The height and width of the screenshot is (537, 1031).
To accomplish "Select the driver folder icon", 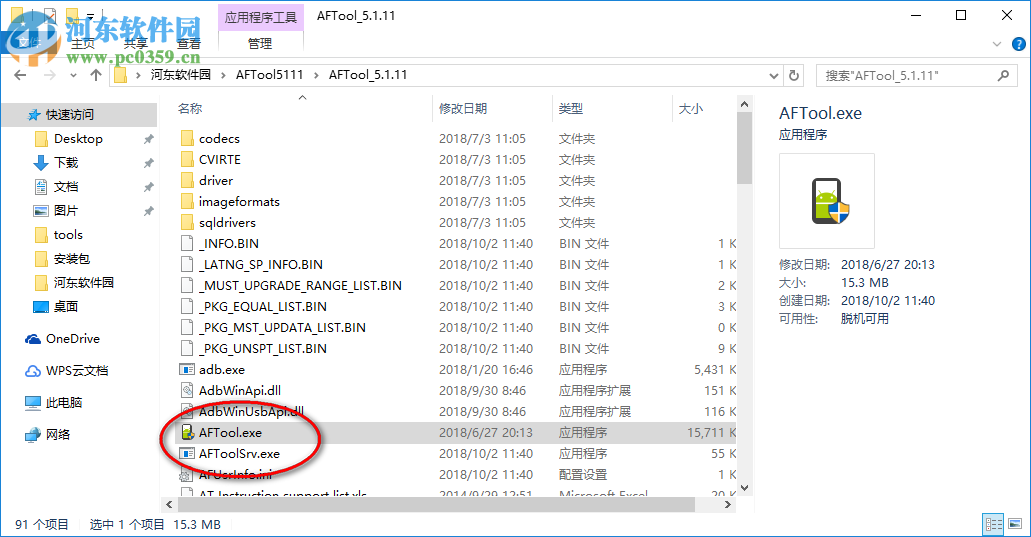I will (187, 180).
